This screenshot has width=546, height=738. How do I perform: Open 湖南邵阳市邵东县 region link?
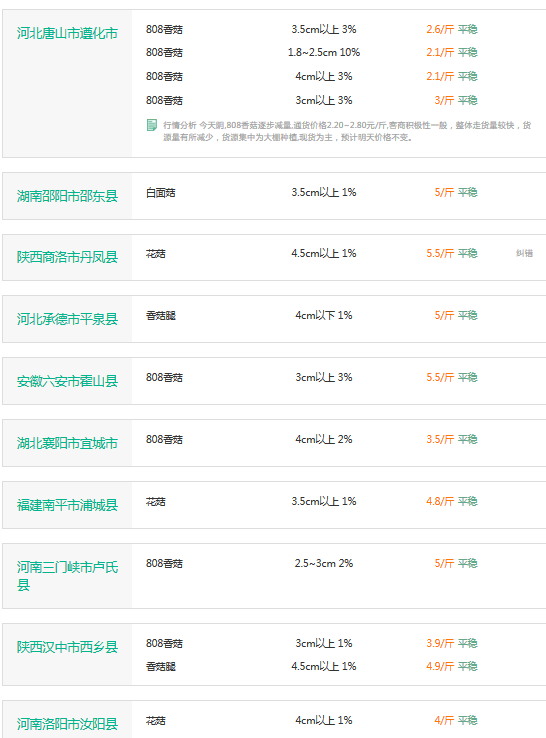click(67, 196)
